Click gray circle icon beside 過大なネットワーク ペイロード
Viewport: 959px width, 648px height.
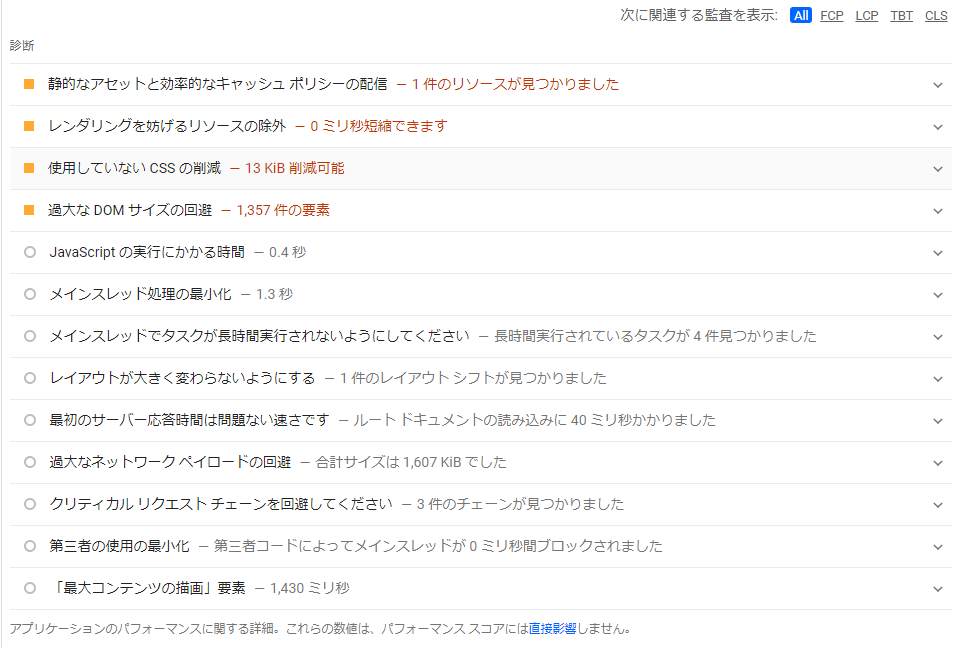coord(29,462)
